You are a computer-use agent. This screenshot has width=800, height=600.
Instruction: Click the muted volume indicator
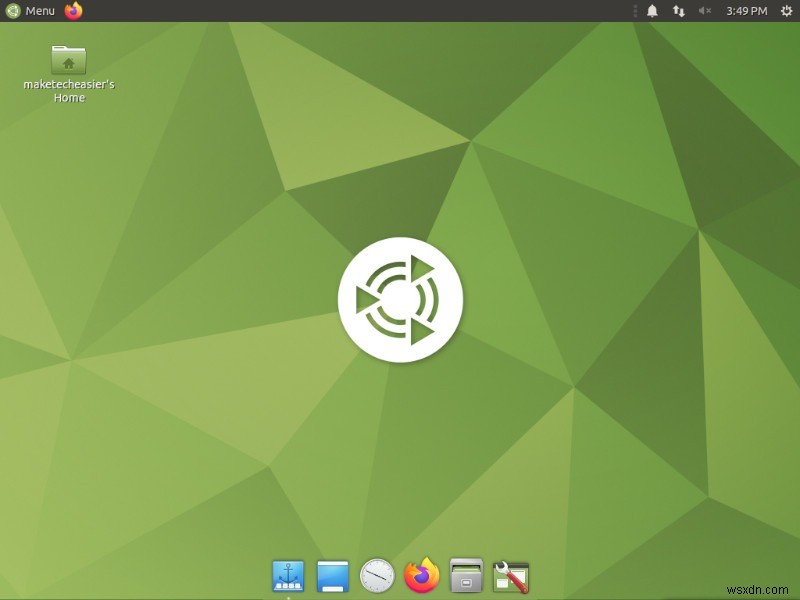[x=705, y=11]
